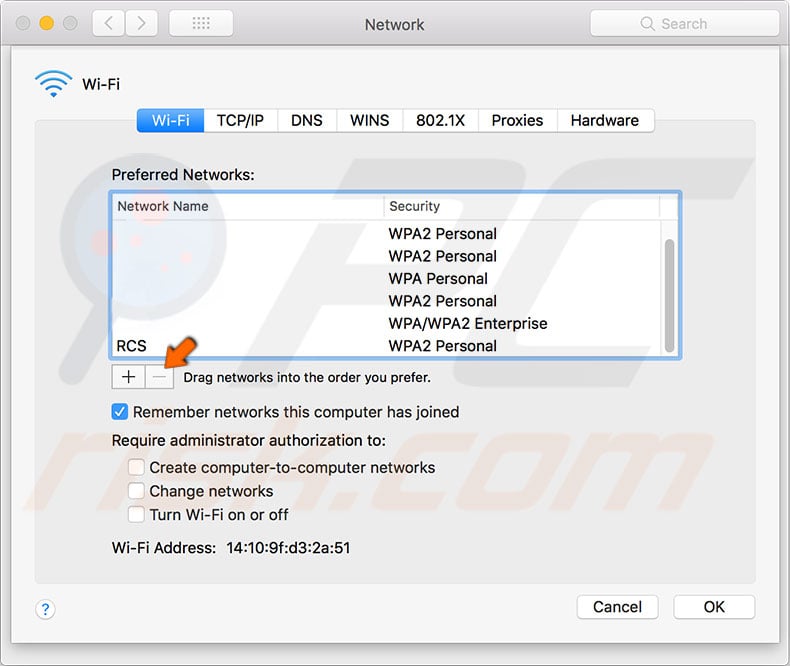Remove network with the minus button

pos(160,377)
